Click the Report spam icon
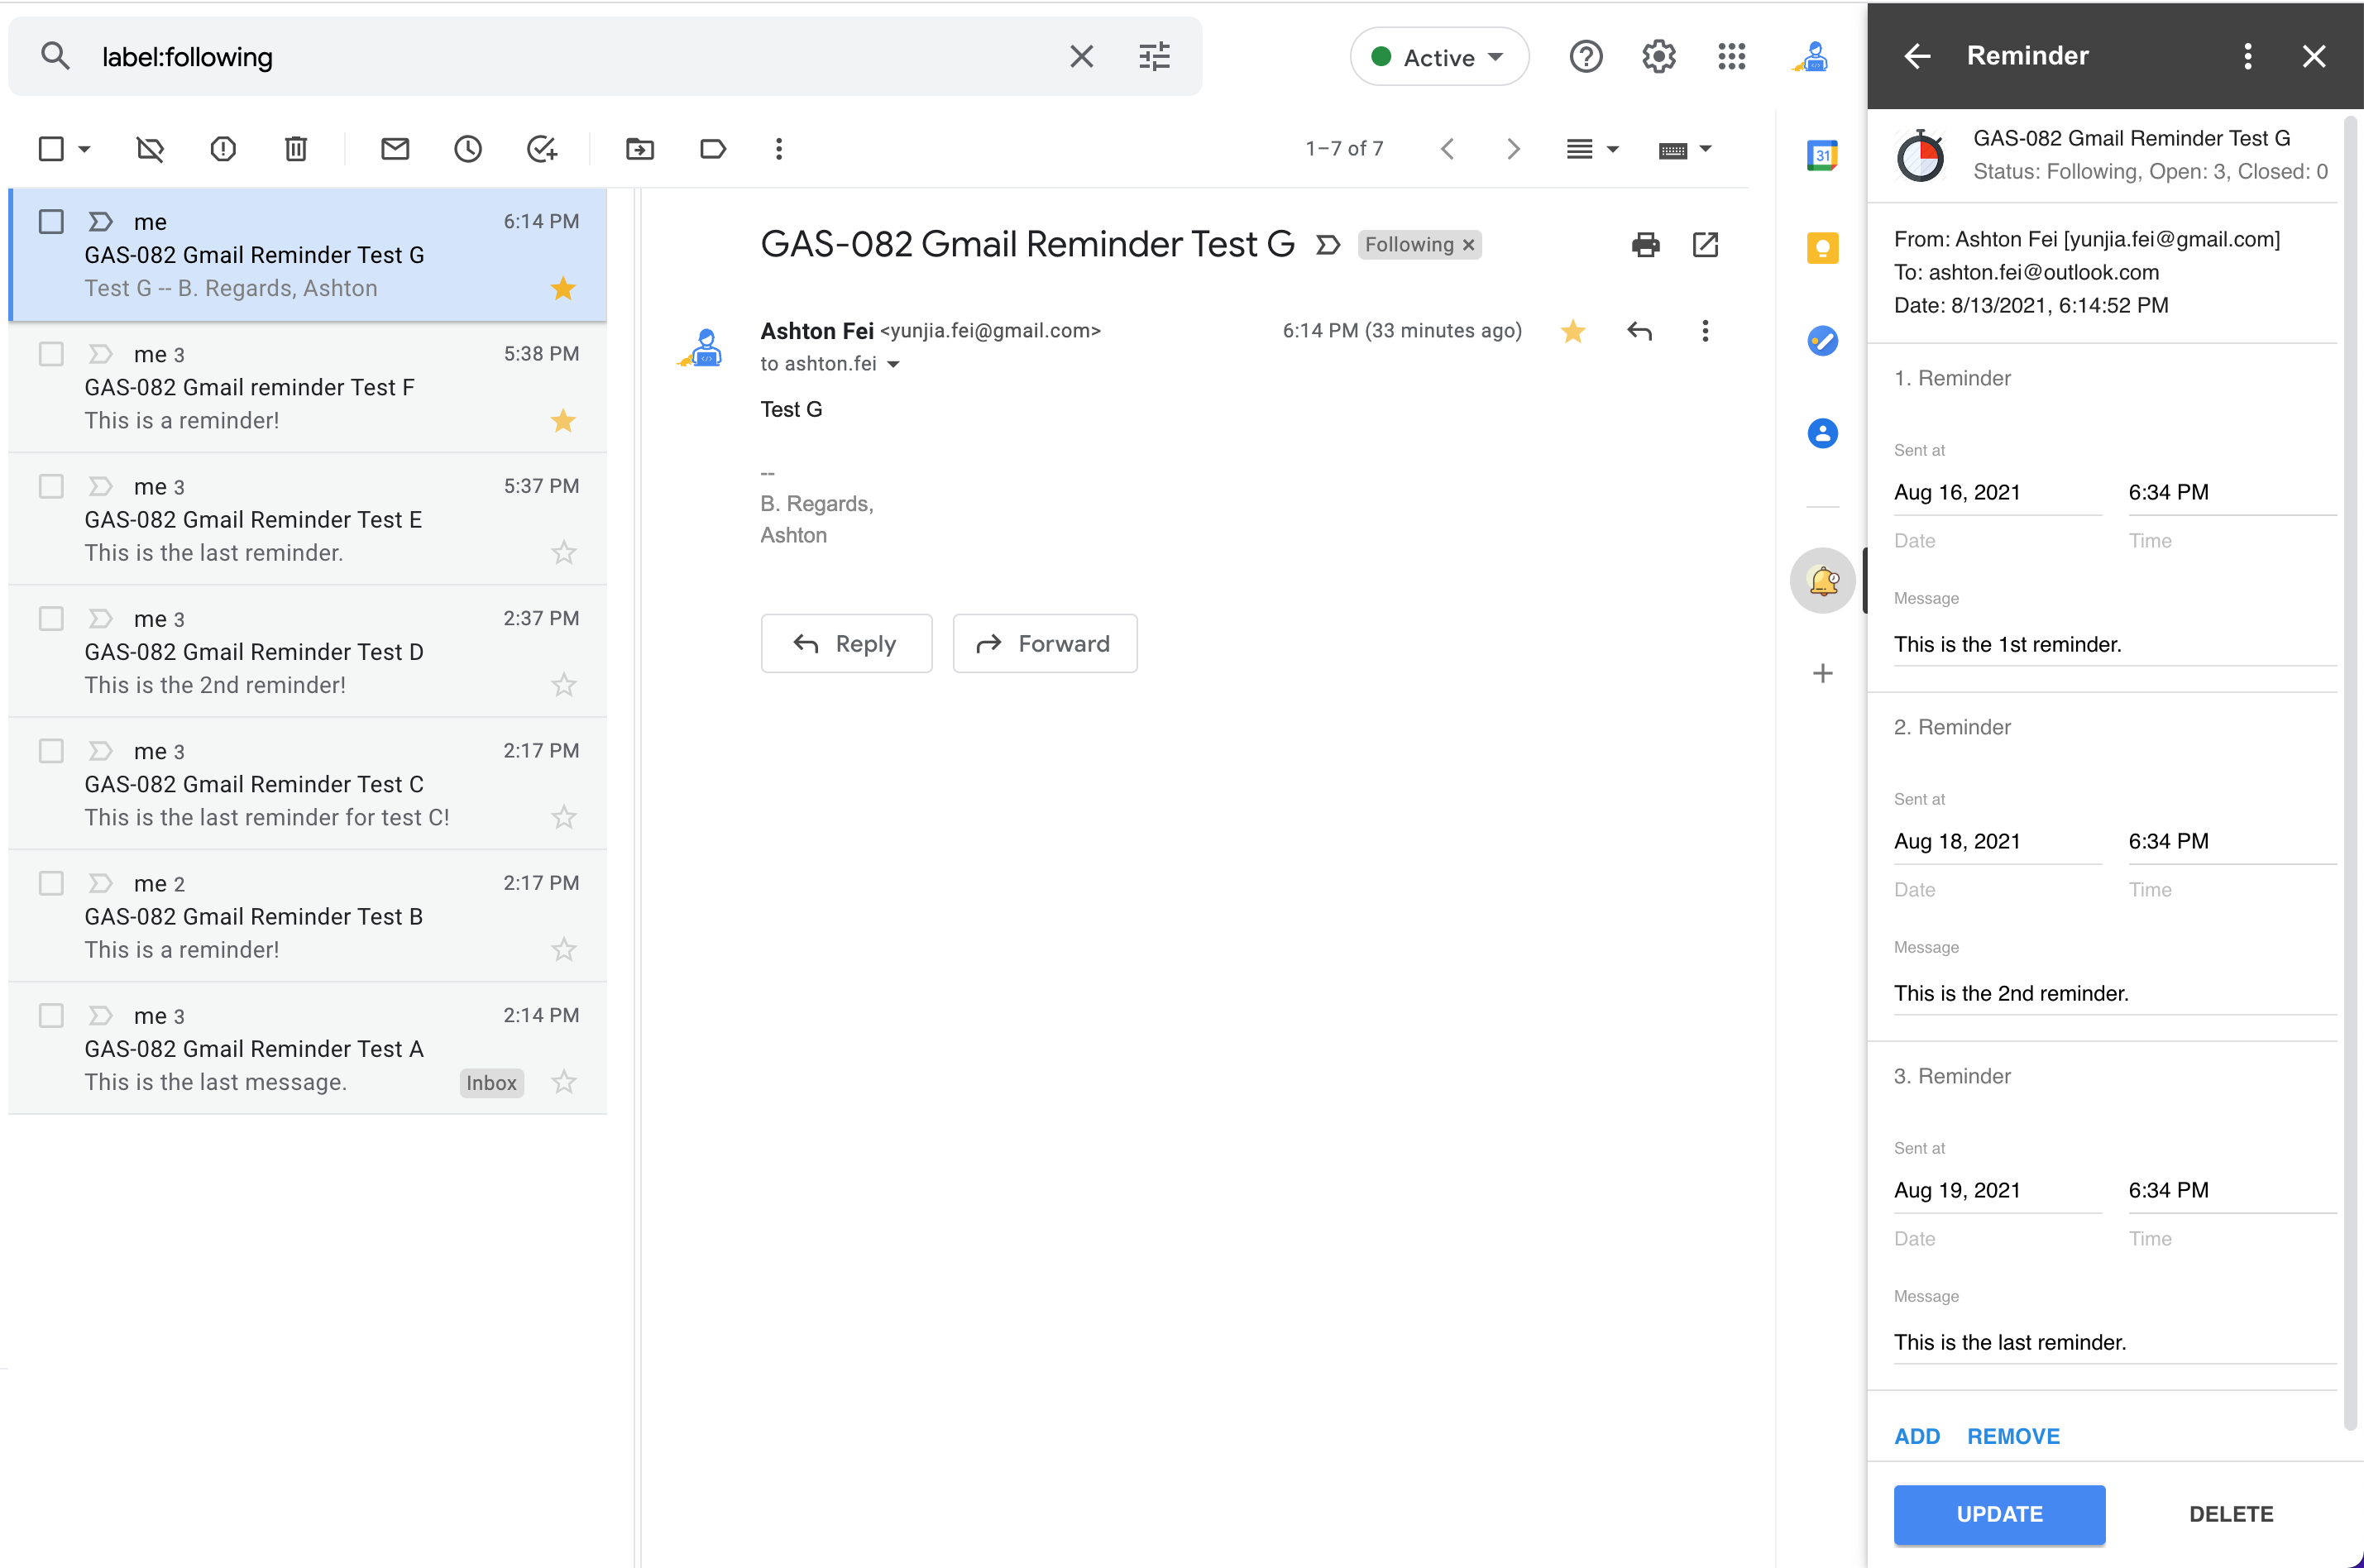Viewport: 2364px width, 1568px height. tap(222, 149)
